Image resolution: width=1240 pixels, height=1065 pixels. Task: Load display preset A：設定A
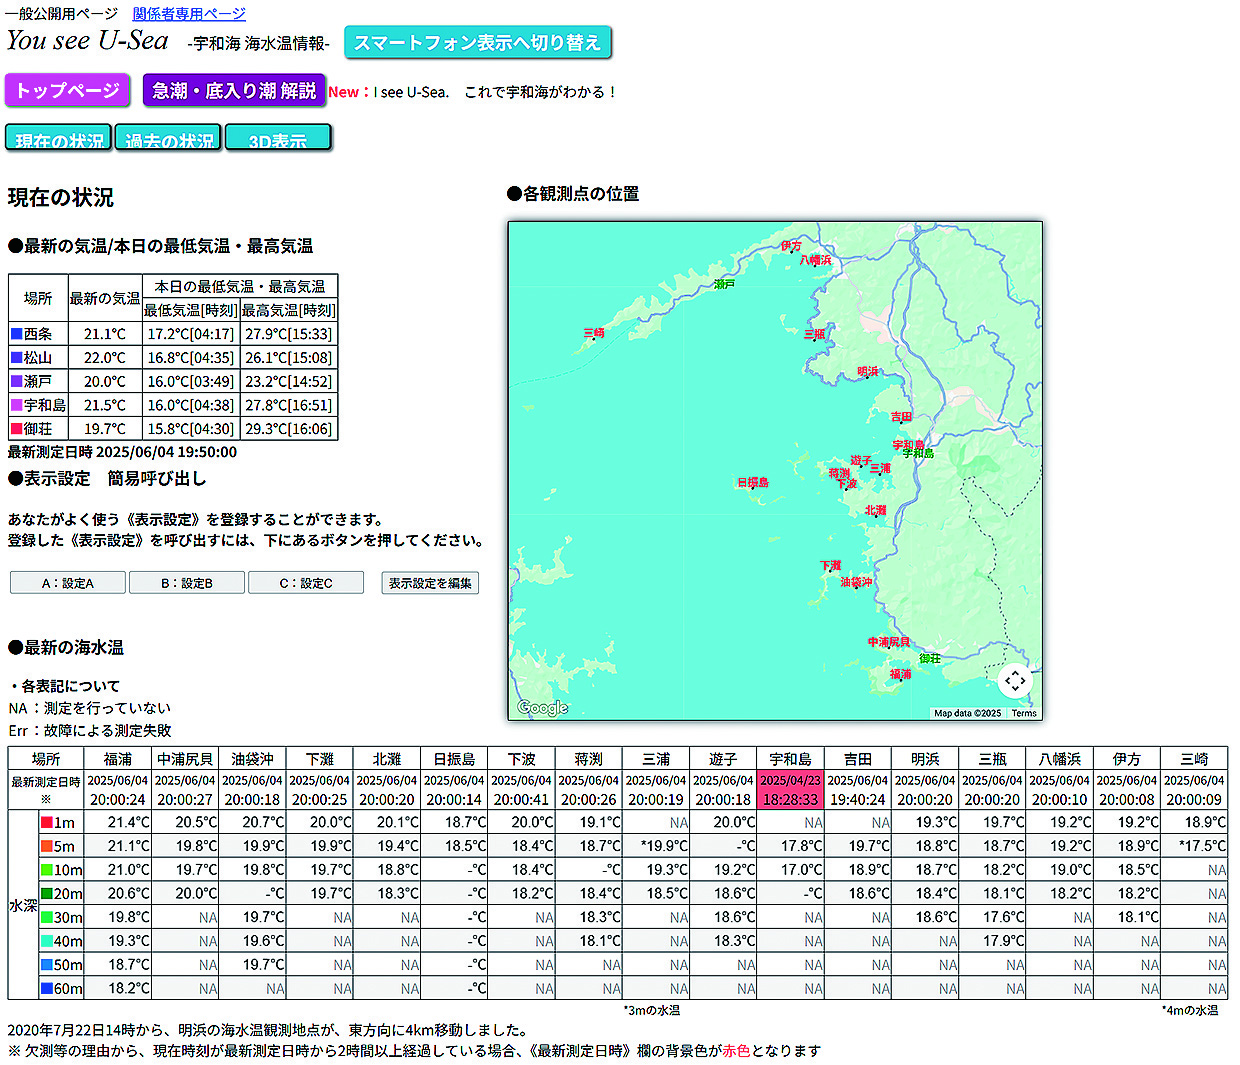[x=68, y=583]
